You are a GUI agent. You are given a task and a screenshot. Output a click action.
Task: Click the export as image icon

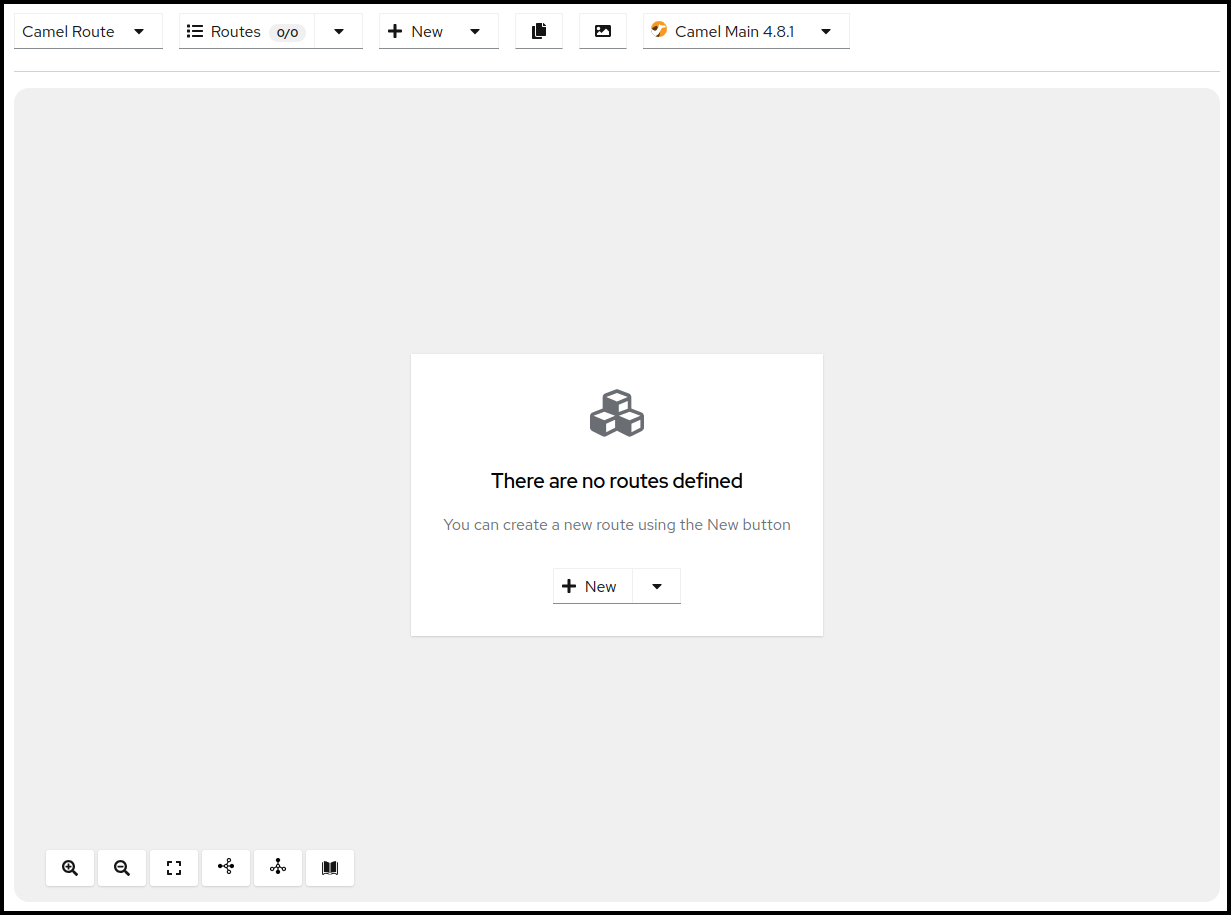603,31
